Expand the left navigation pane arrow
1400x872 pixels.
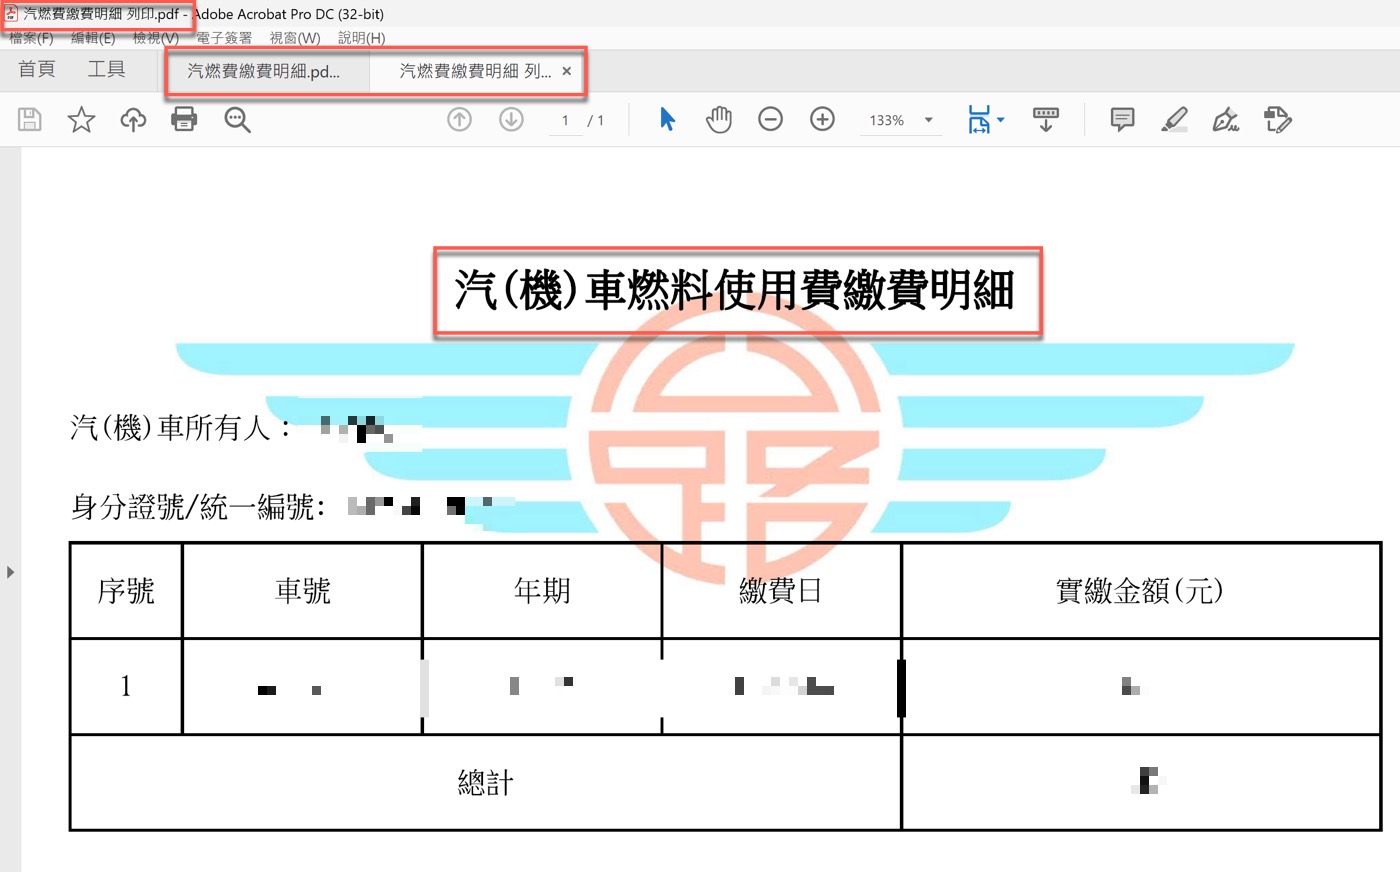pos(10,572)
